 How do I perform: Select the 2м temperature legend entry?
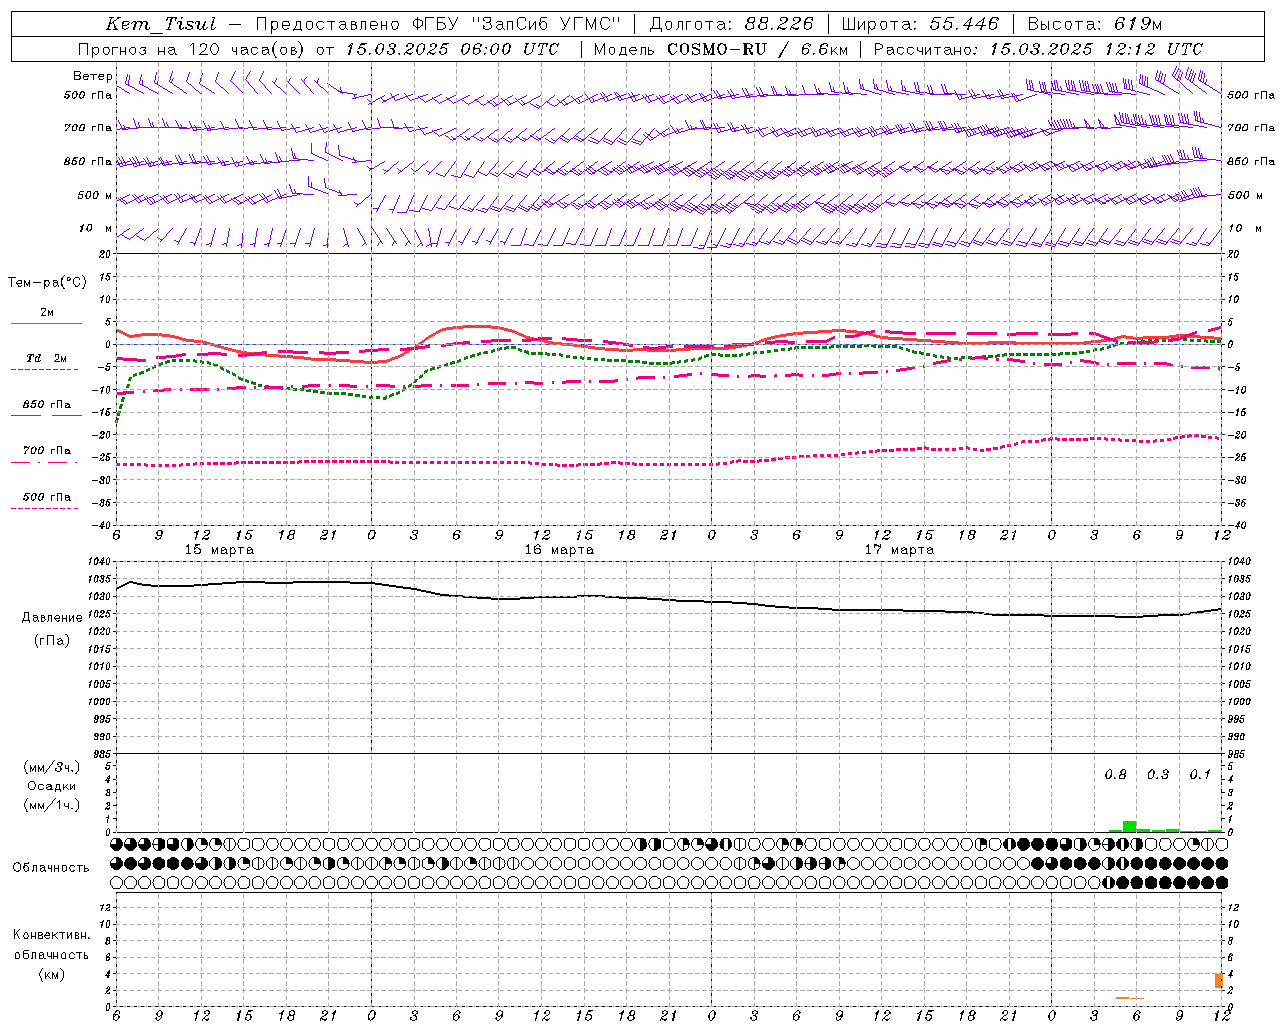(x=47, y=313)
